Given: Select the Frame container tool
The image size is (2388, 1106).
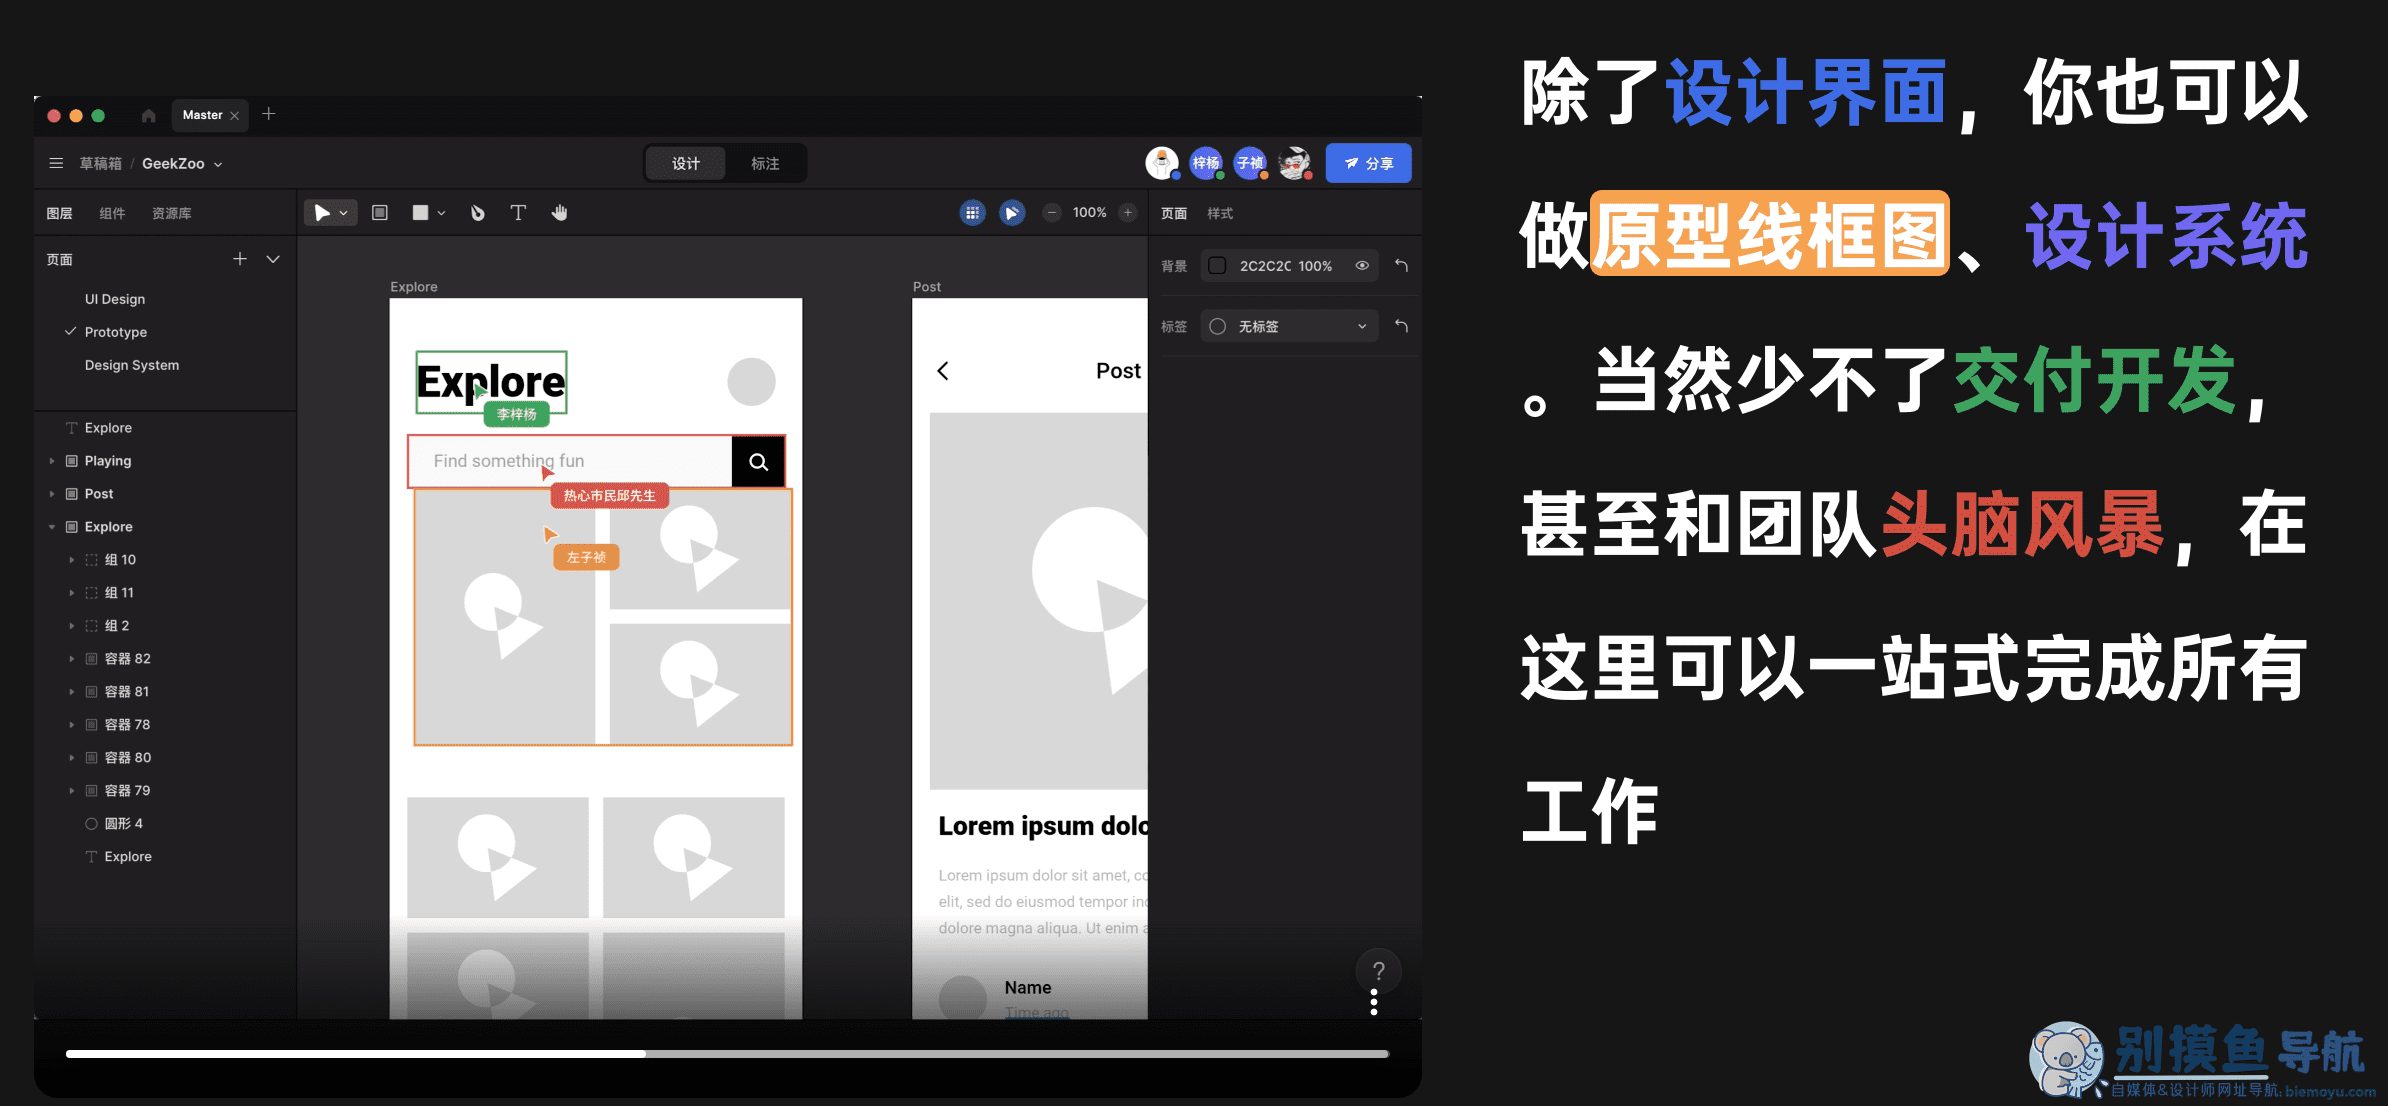Looking at the screenshot, I should point(380,212).
